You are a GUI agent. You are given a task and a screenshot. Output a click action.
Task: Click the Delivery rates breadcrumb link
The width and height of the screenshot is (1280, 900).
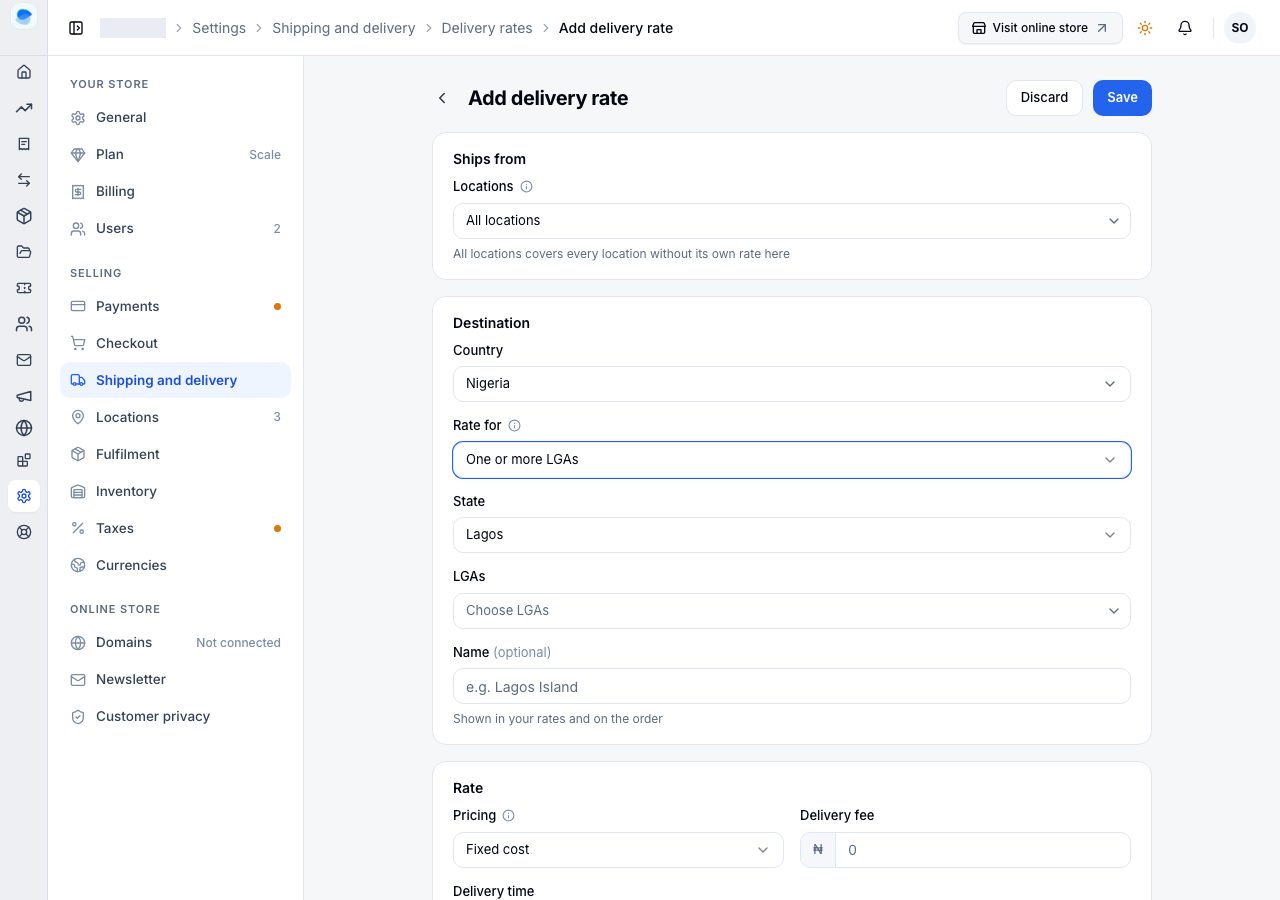pyautogui.click(x=487, y=28)
